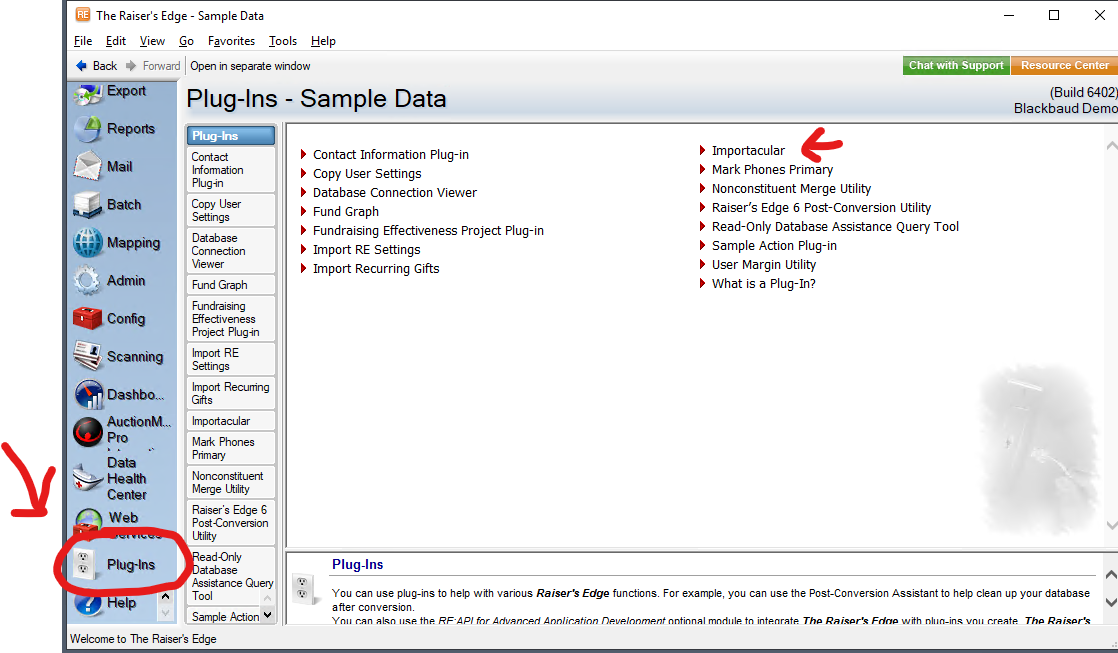Open the Mail envelope icon

(x=88, y=167)
